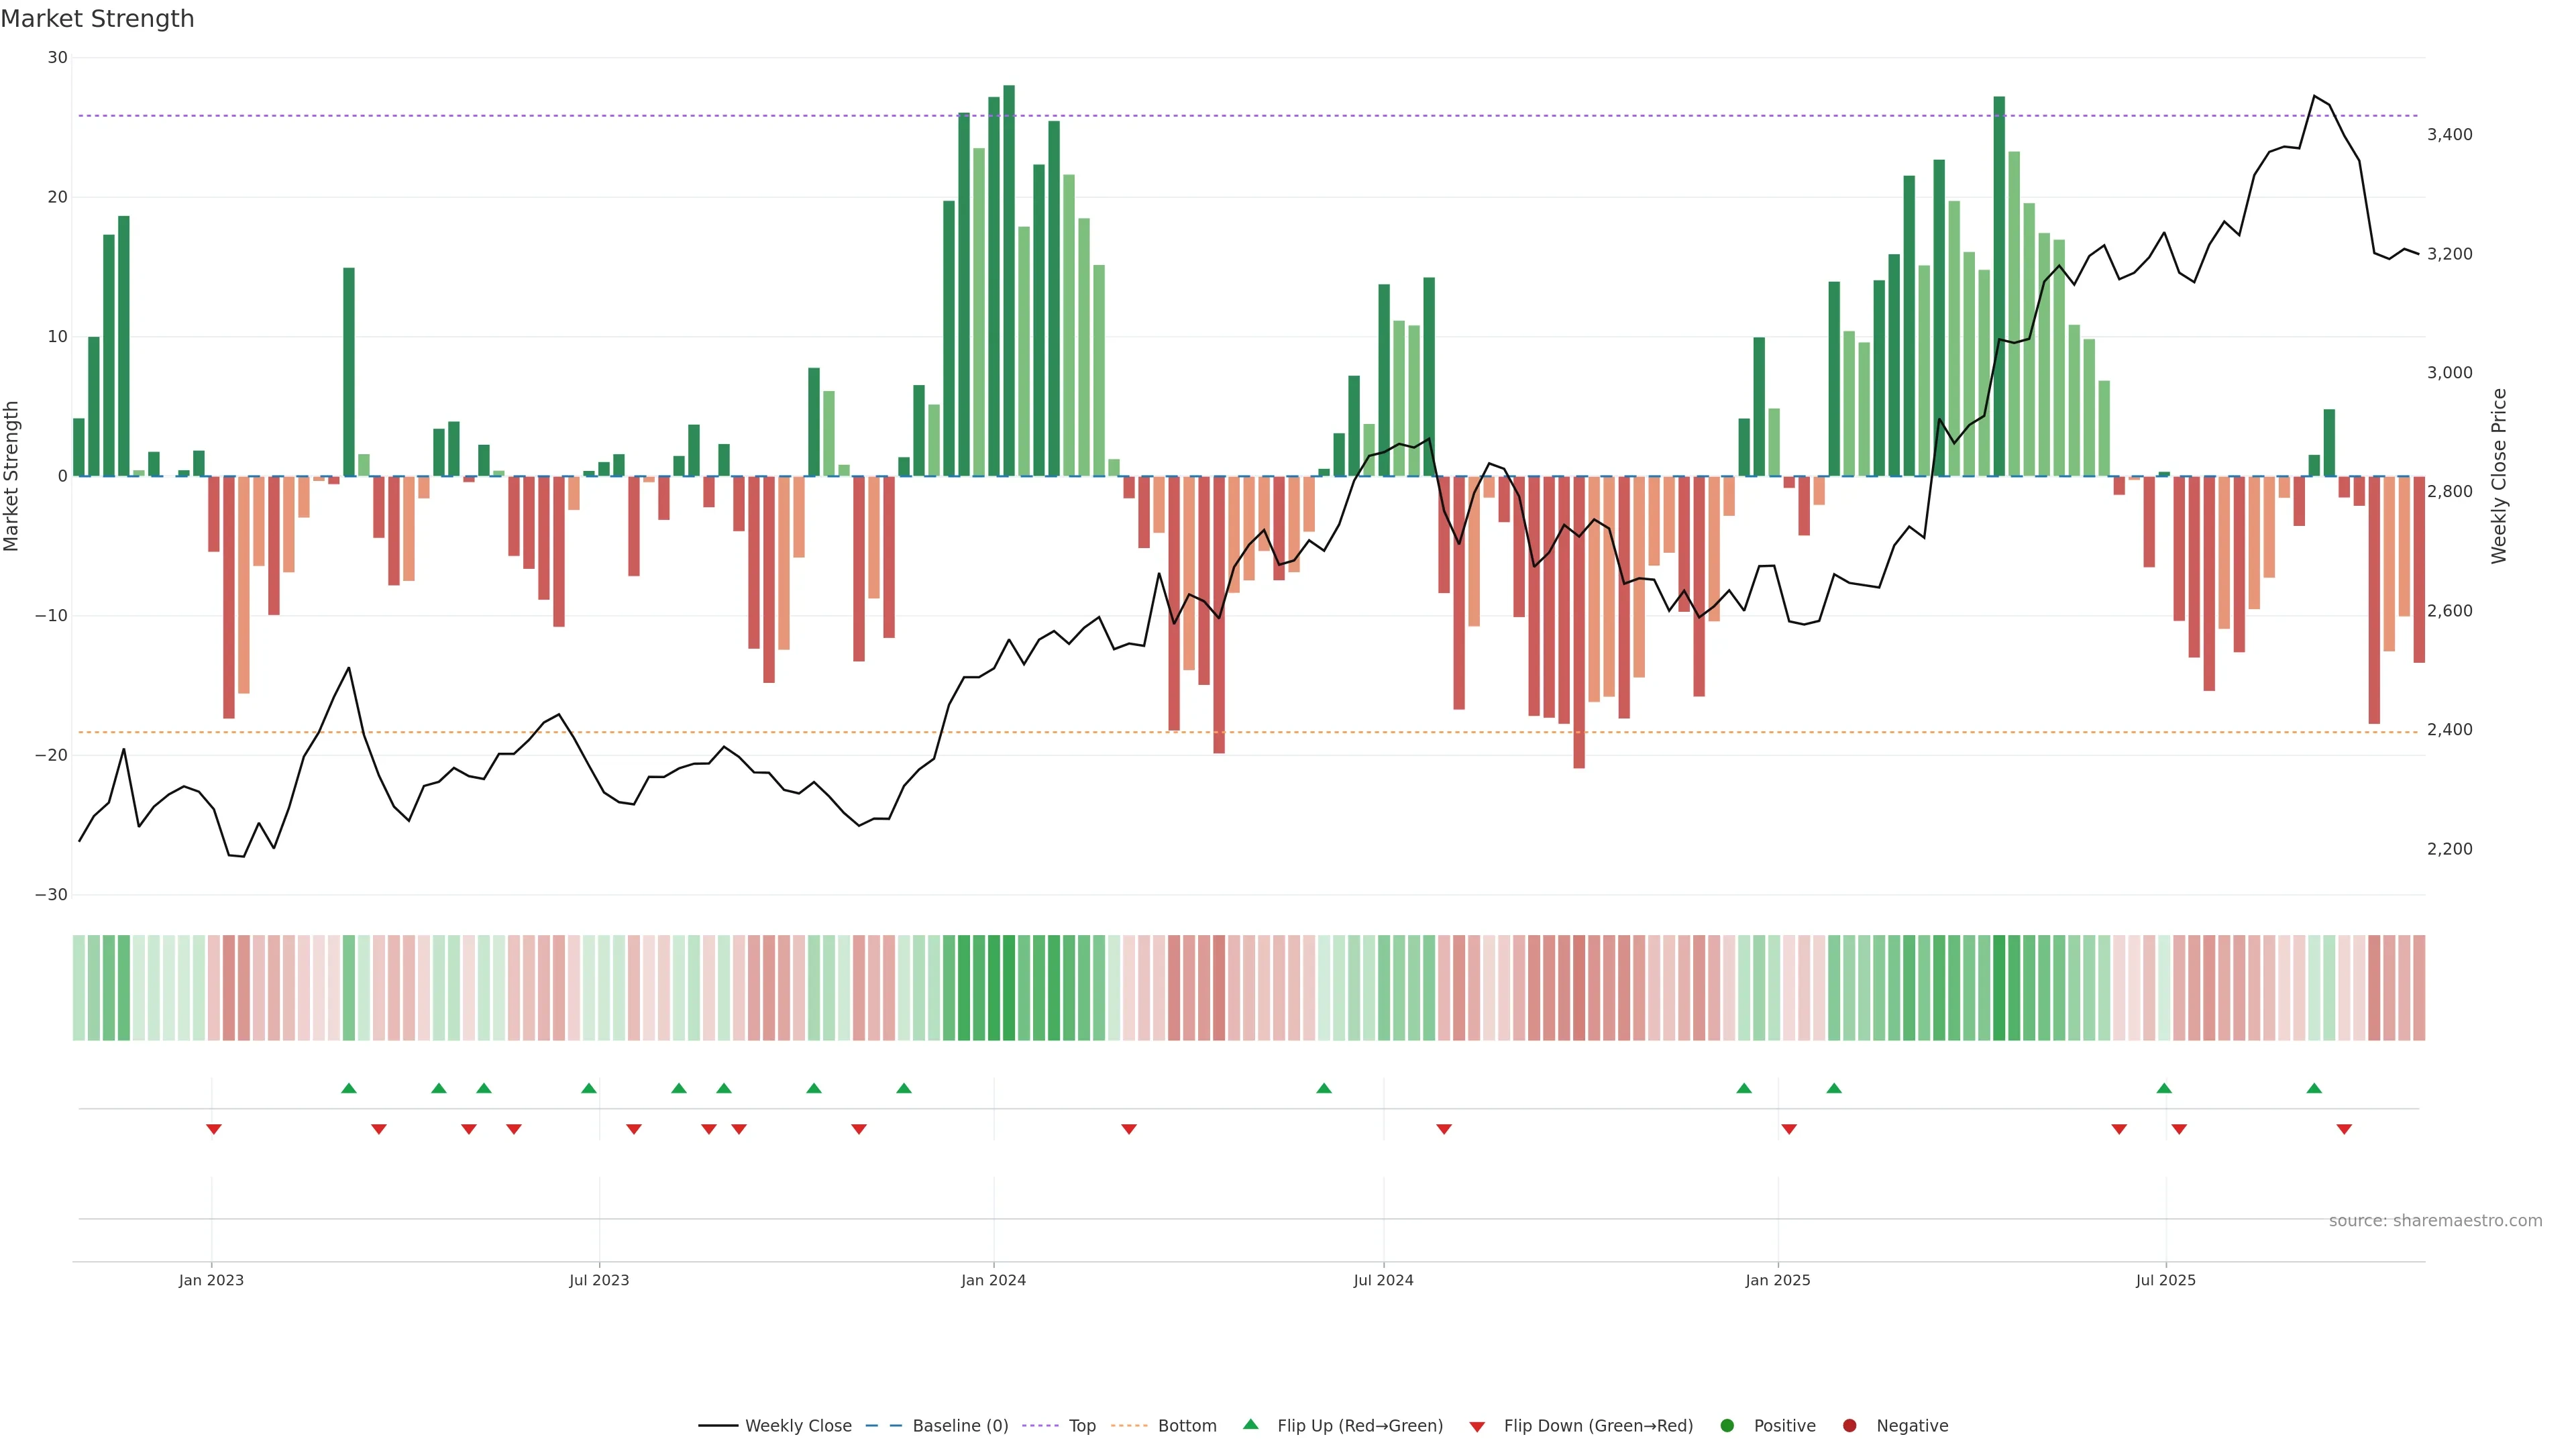This screenshot has width=2576, height=1449.
Task: Click the leftmost cell of the heatmap strip
Action: click(79, 988)
